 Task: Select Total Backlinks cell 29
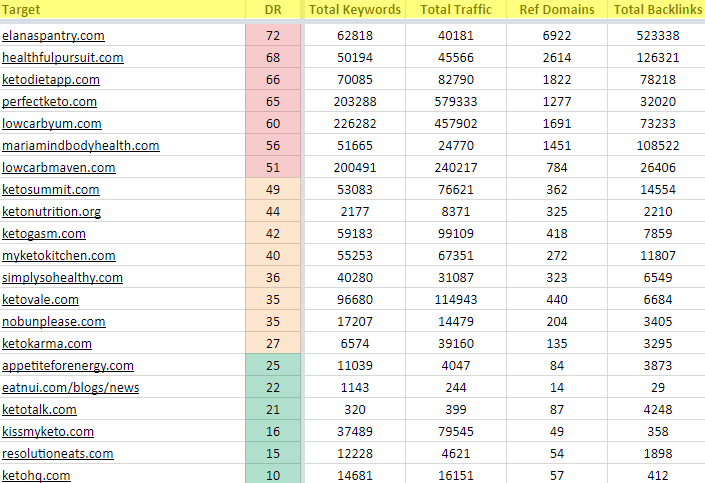click(x=657, y=388)
